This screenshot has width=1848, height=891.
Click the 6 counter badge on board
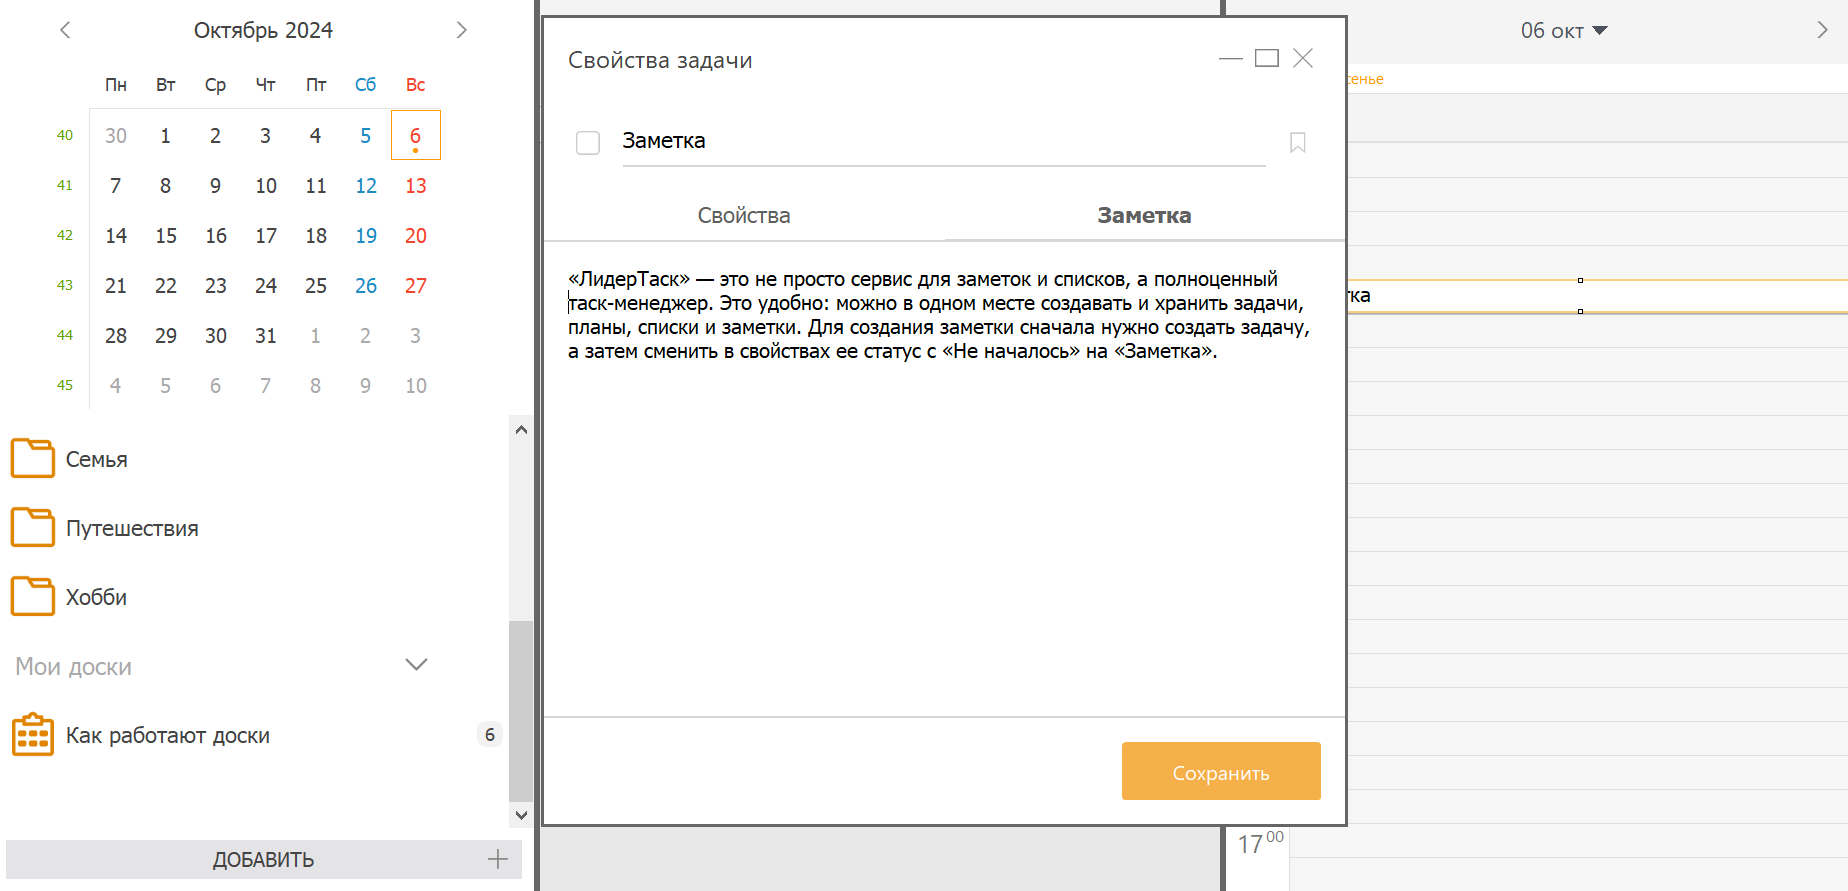coord(489,735)
